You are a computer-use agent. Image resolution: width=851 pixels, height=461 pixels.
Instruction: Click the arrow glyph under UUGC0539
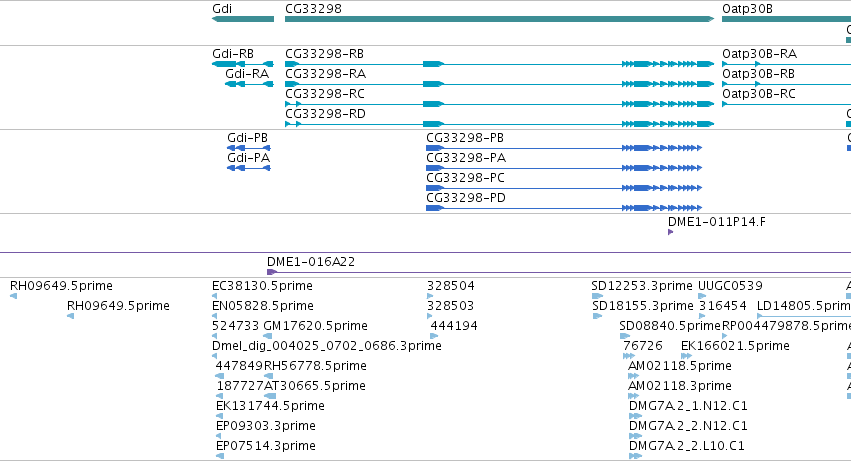[x=702, y=296]
